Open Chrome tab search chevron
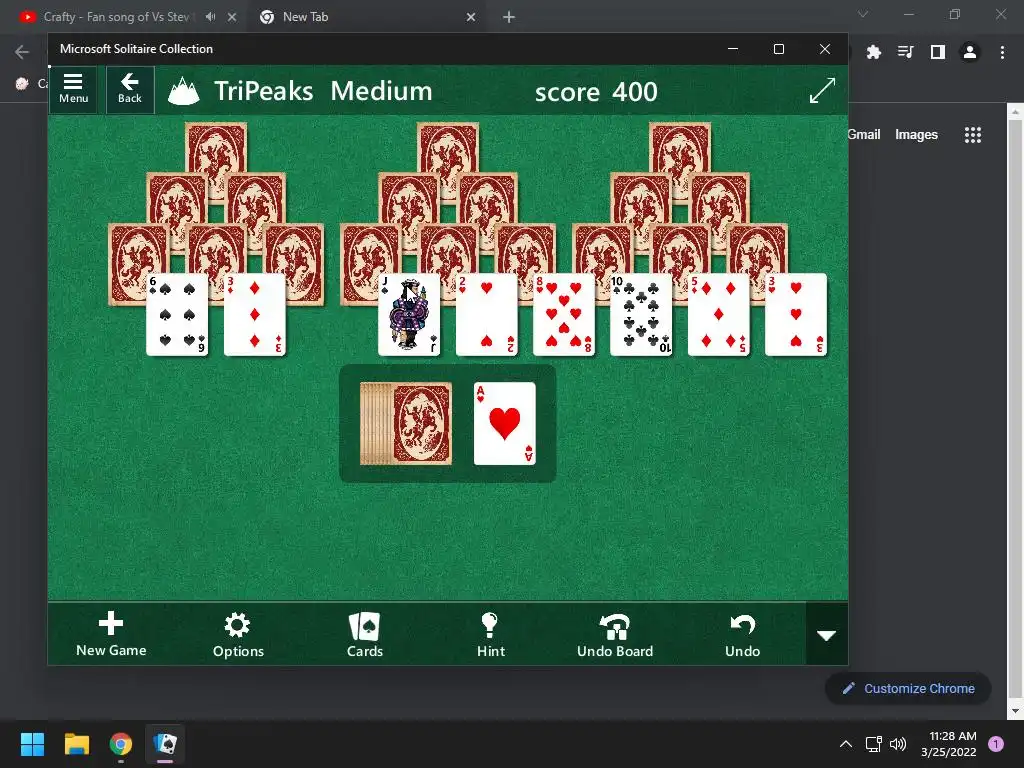This screenshot has height=768, width=1024. coord(863,14)
